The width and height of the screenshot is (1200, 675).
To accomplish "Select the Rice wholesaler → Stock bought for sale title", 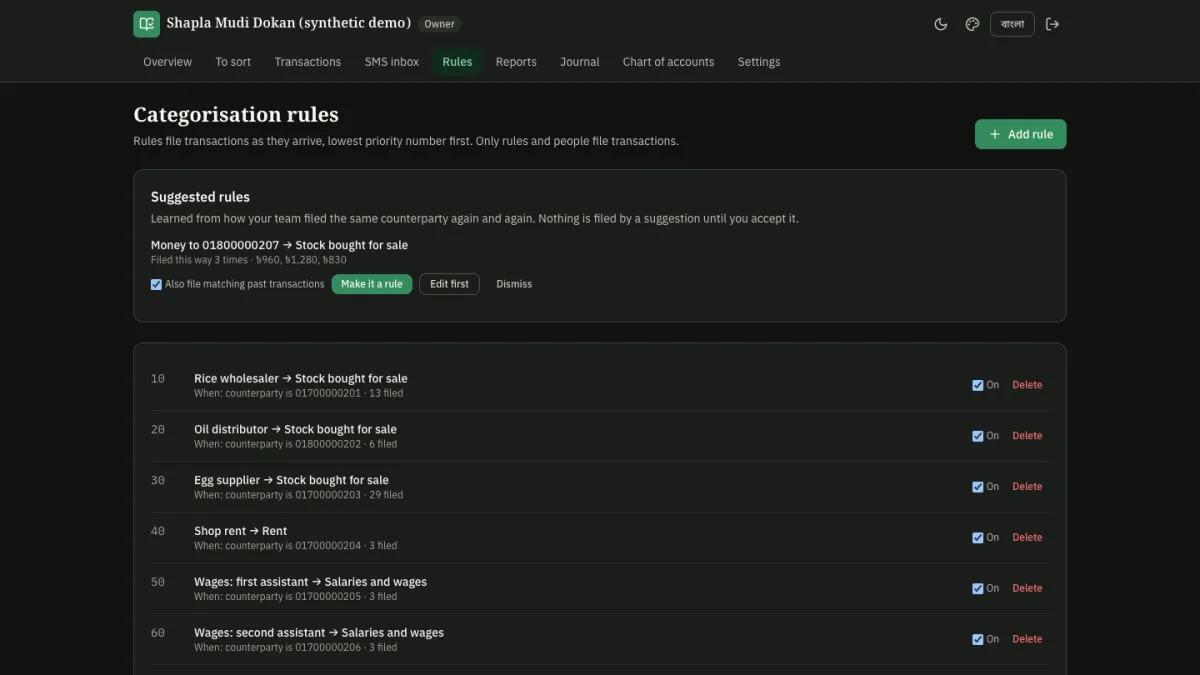I will (301, 379).
